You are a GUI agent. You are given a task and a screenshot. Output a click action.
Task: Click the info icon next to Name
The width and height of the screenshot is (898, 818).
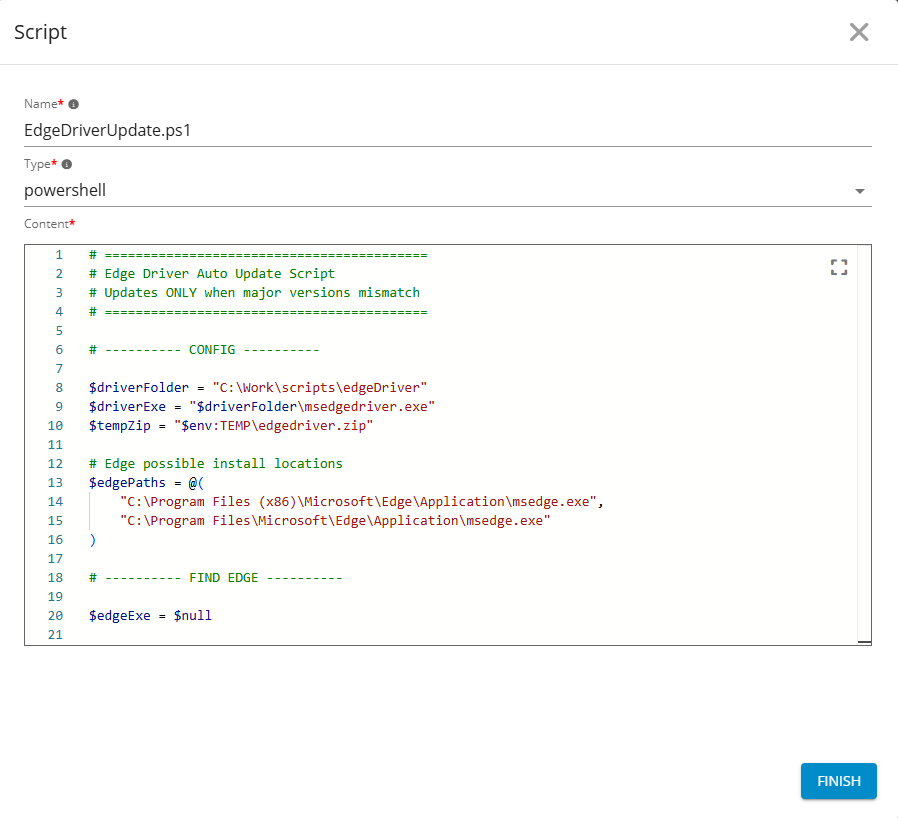(73, 104)
